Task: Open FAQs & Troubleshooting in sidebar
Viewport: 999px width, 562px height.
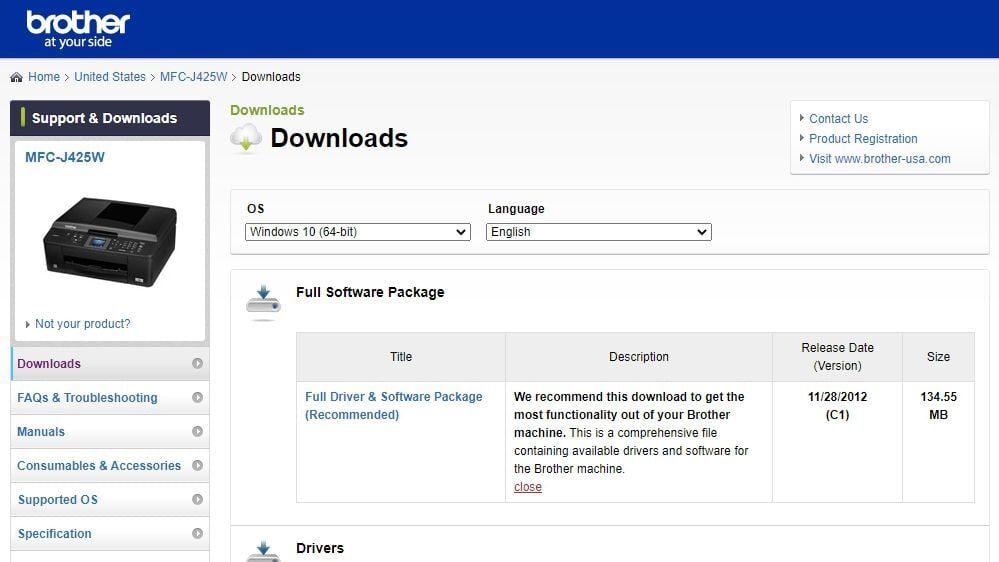Action: (87, 398)
